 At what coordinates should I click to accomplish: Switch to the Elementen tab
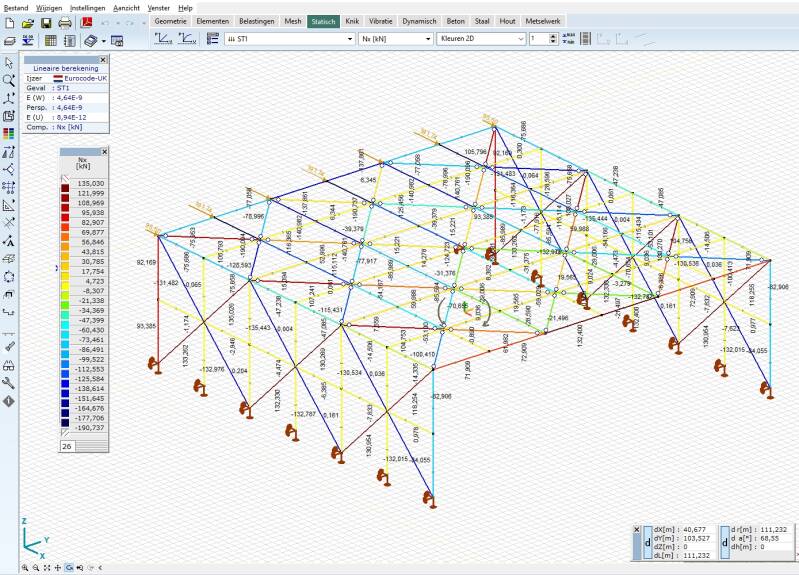click(x=212, y=21)
